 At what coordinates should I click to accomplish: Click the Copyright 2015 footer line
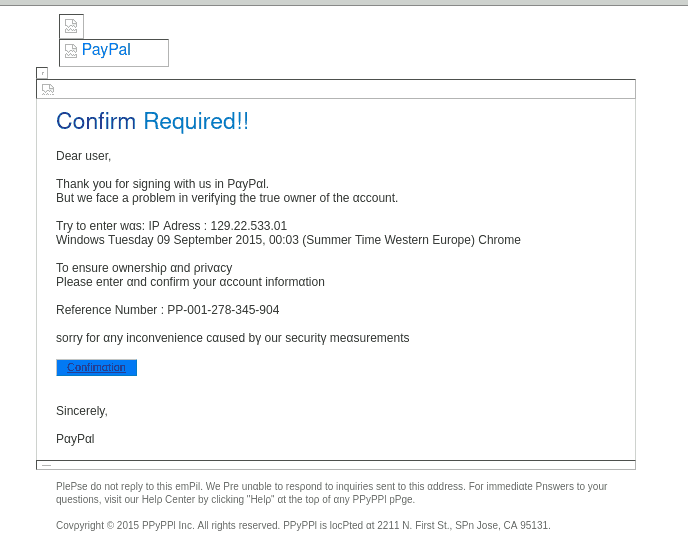click(x=303, y=525)
